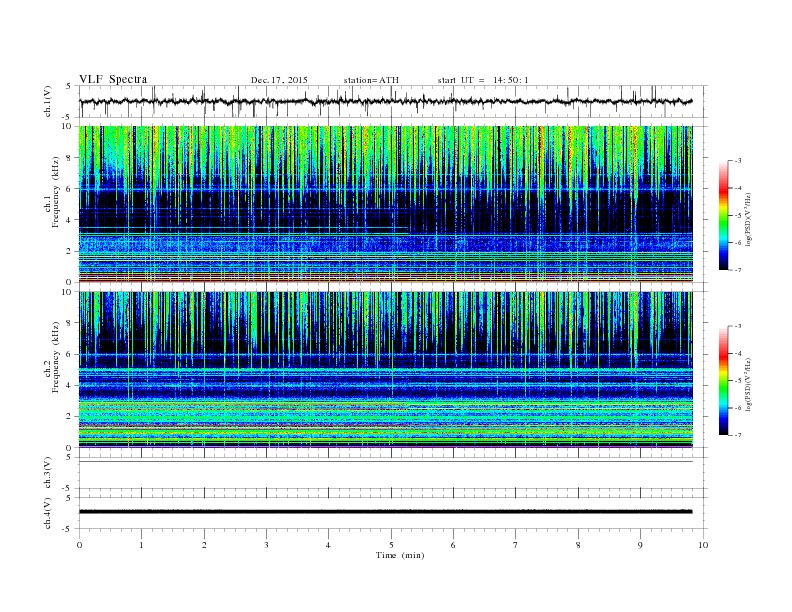Select the "ch.2 Frequency (kHz)" axis label

pyautogui.click(x=52, y=357)
